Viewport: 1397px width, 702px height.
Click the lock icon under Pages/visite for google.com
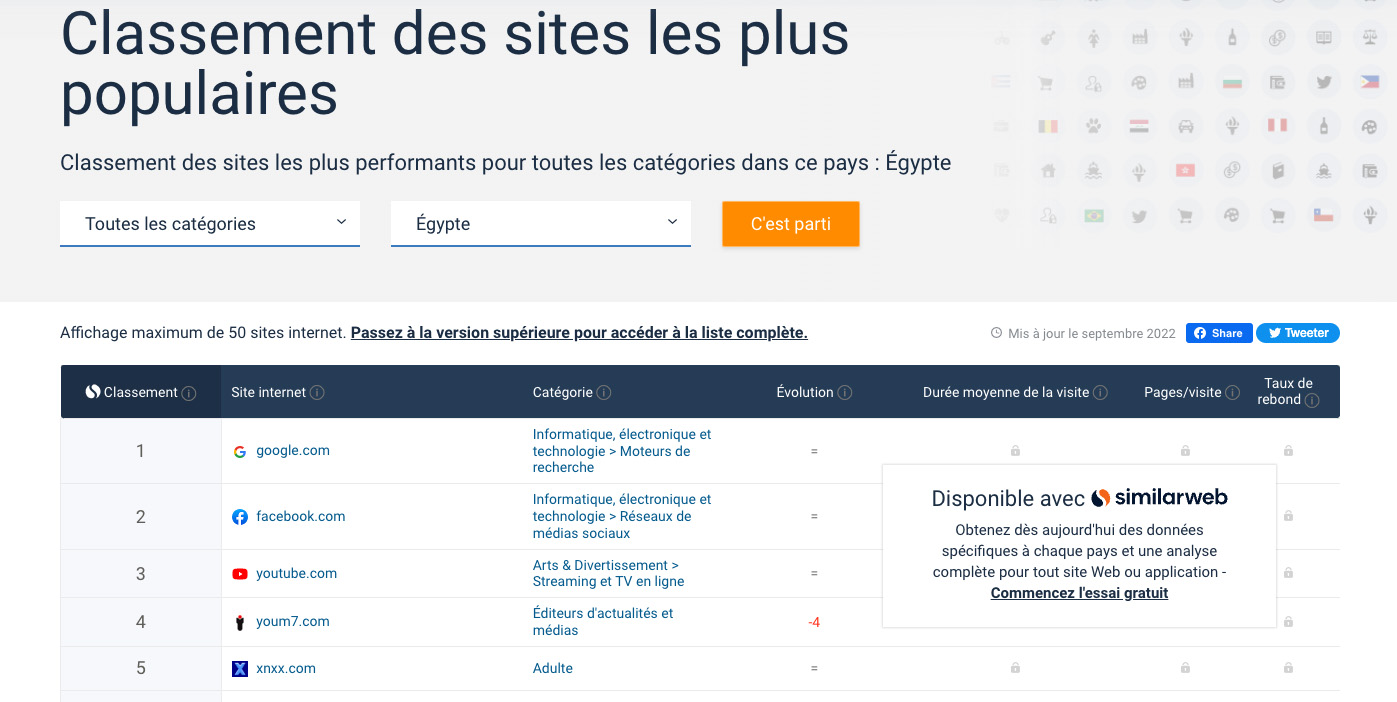[1185, 451]
